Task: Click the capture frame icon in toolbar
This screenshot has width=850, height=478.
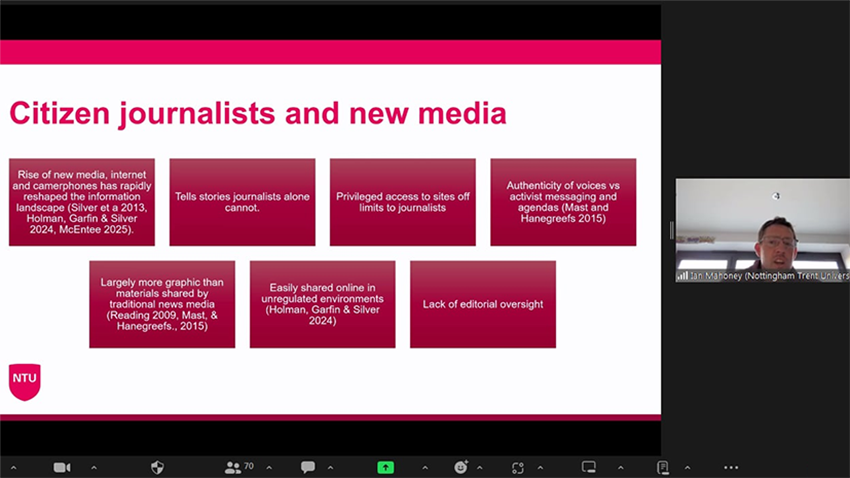Action: click(x=518, y=467)
